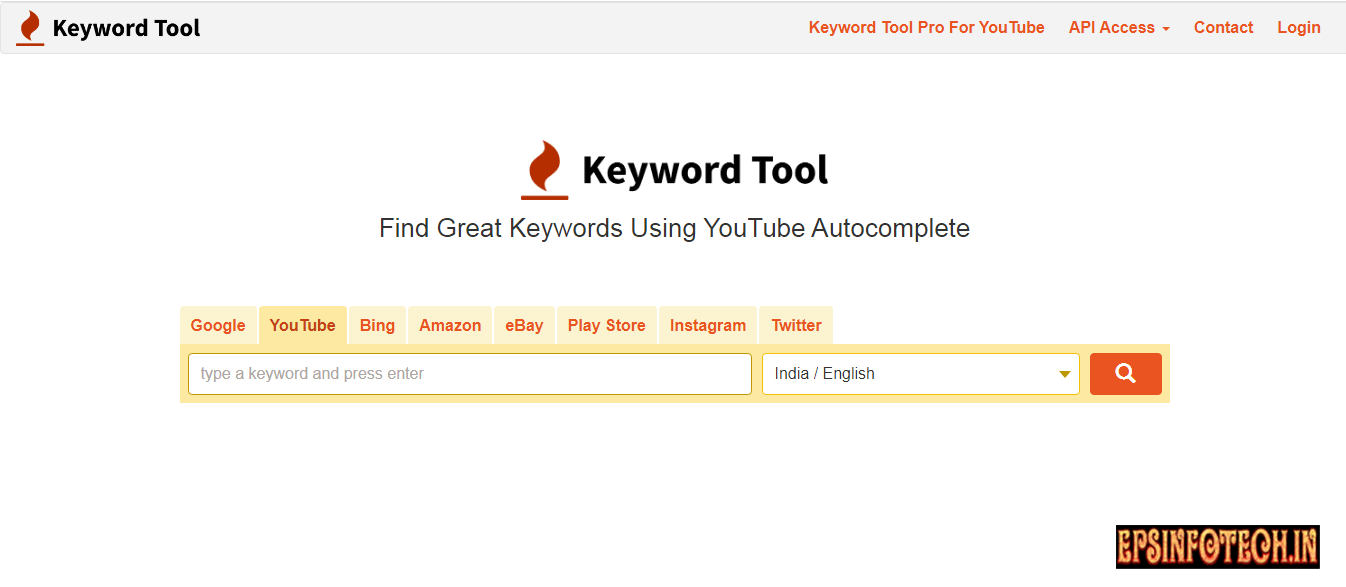Click the Login link
Screen dimensions: 1346x587
tap(1298, 27)
